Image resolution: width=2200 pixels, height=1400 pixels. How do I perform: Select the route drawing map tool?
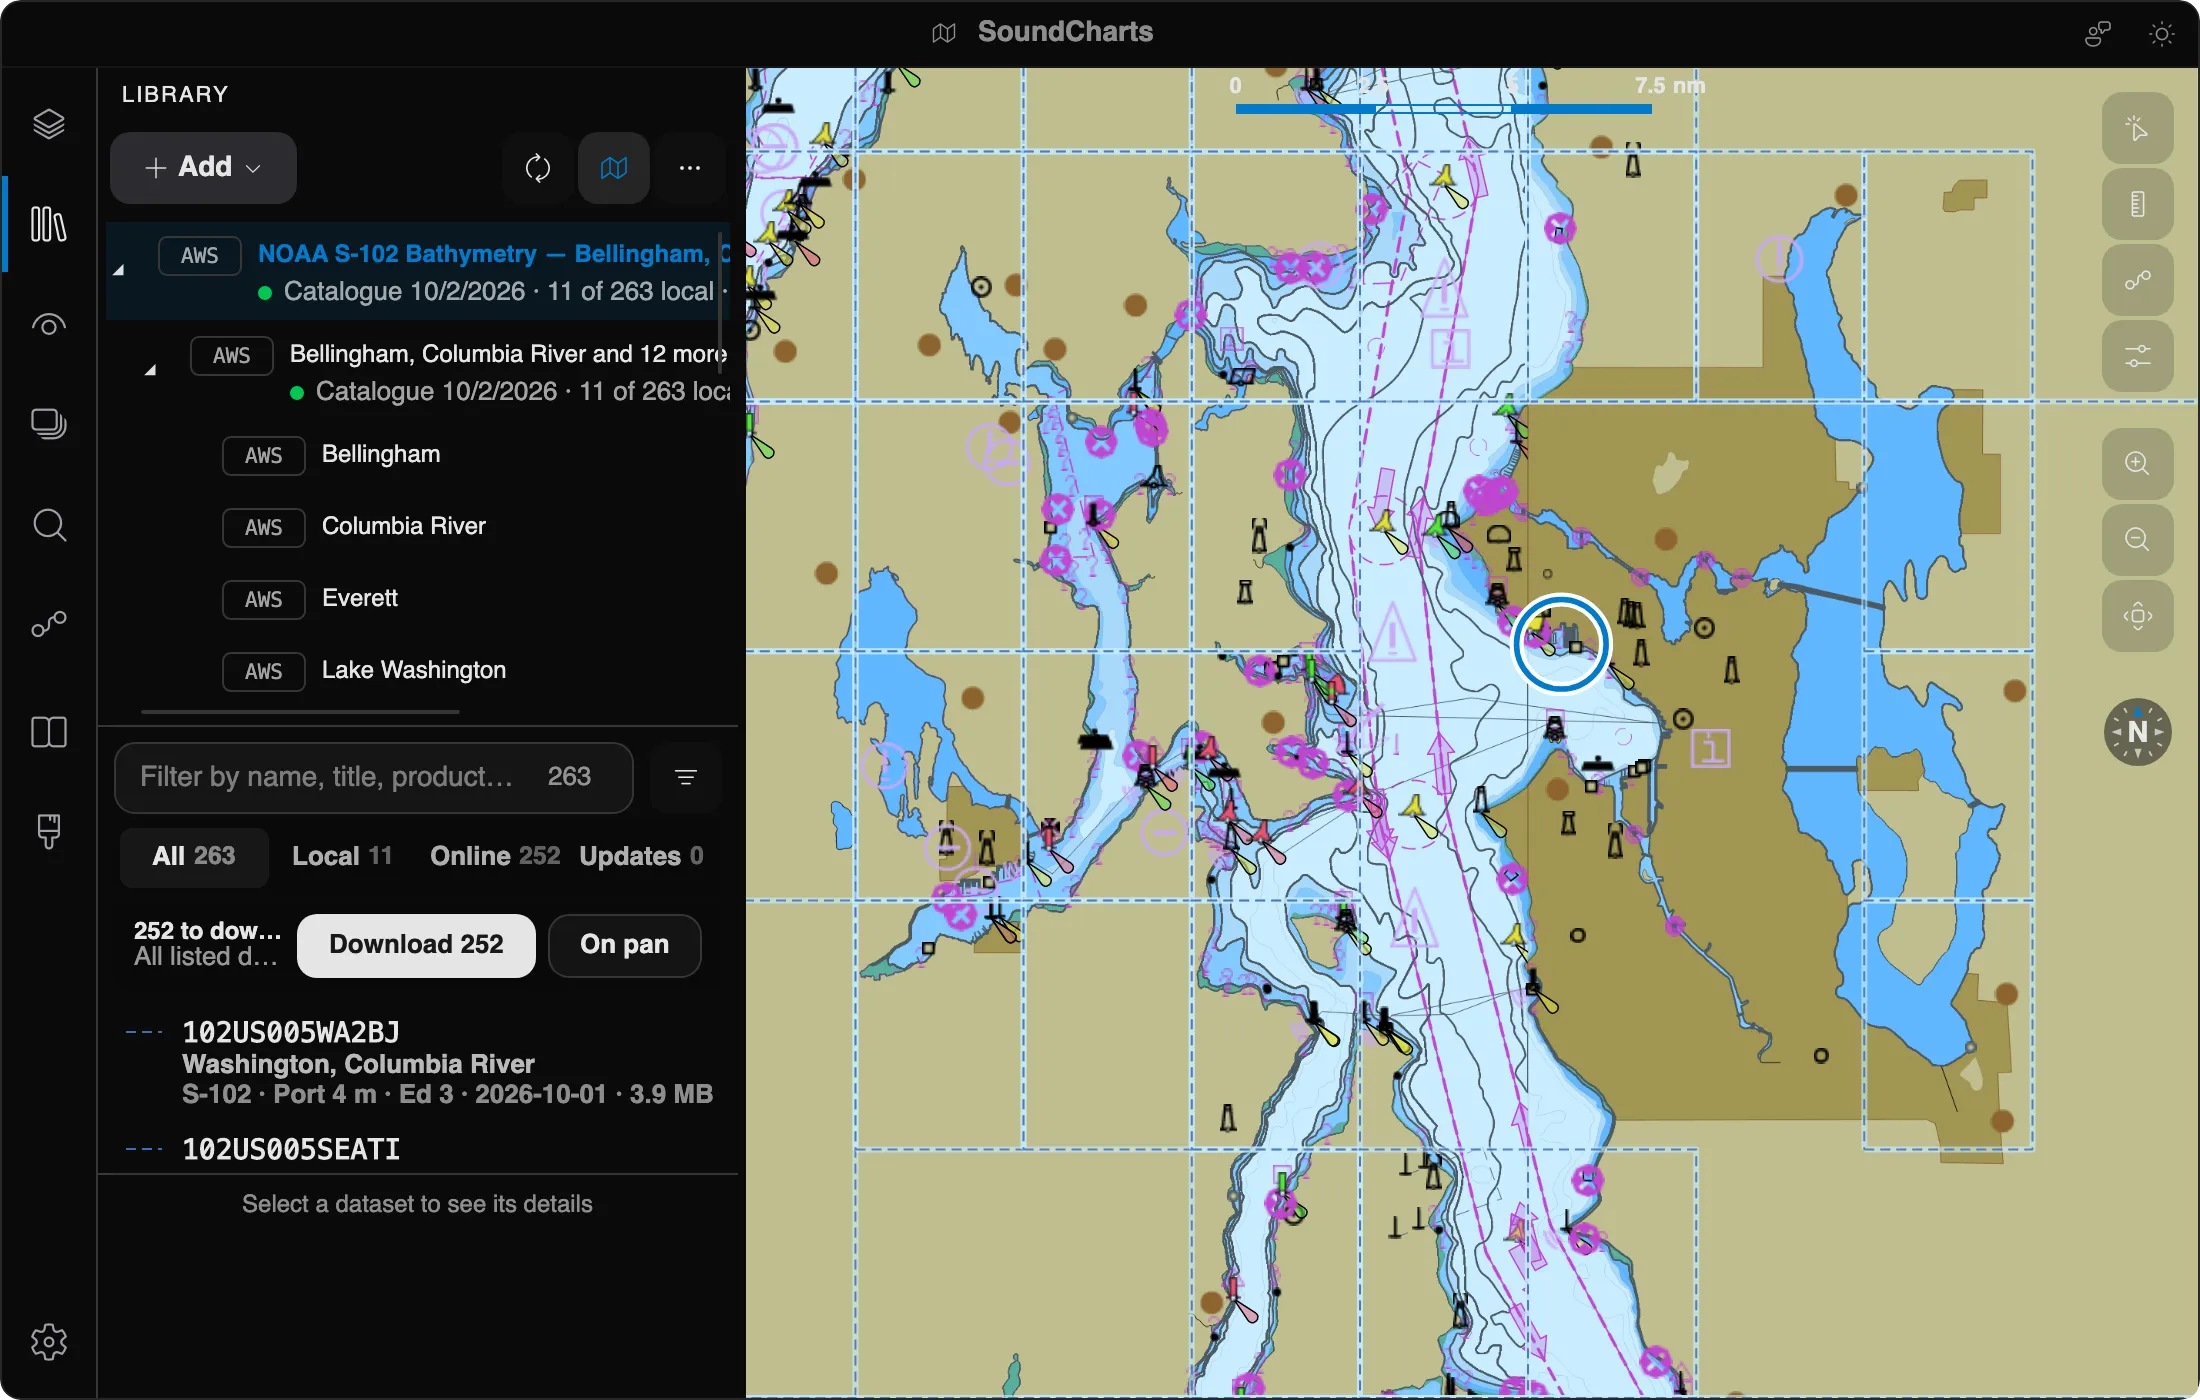tap(2138, 280)
